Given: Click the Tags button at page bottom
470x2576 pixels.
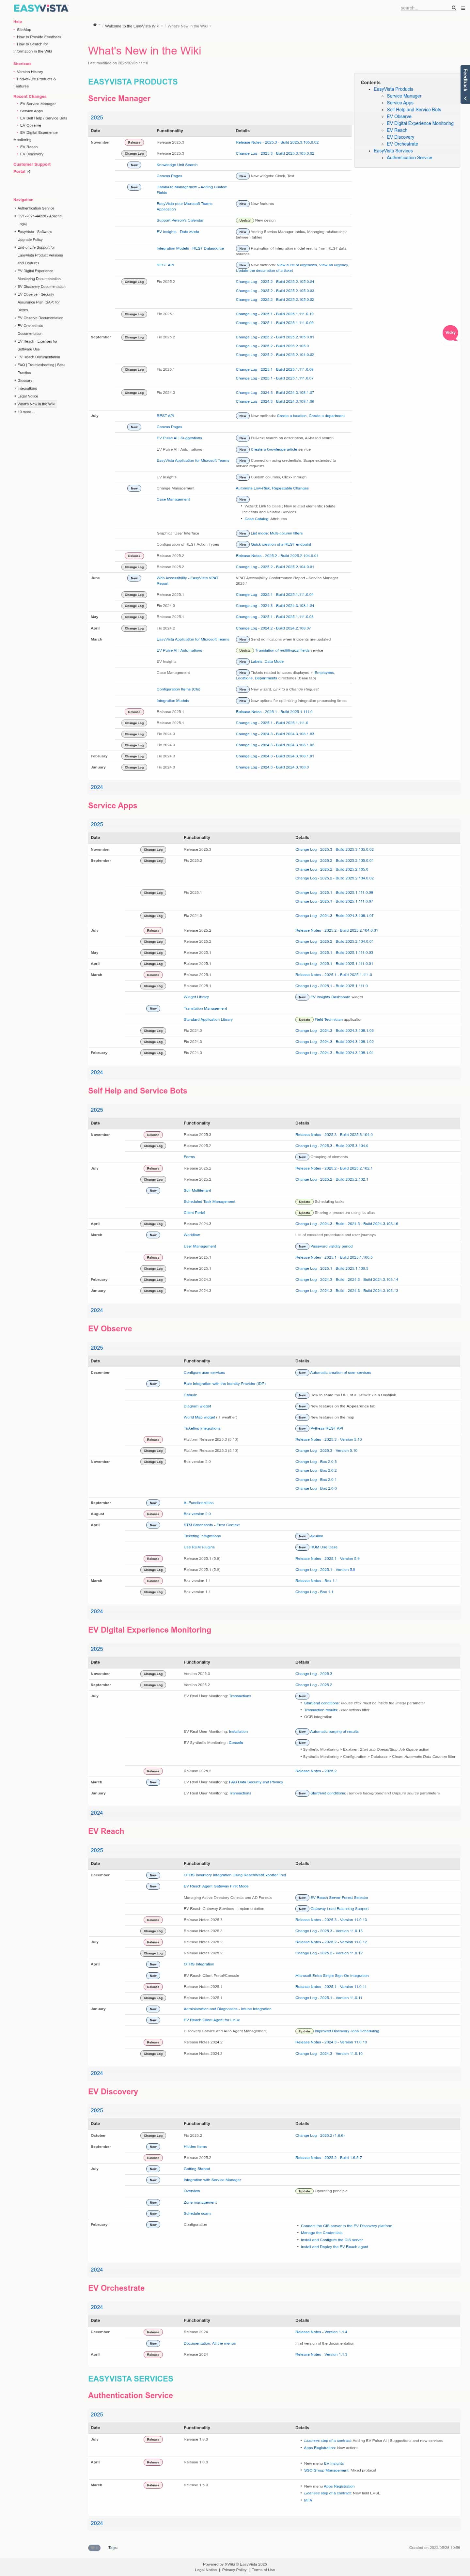Looking at the screenshot, I should click(x=113, y=2548).
